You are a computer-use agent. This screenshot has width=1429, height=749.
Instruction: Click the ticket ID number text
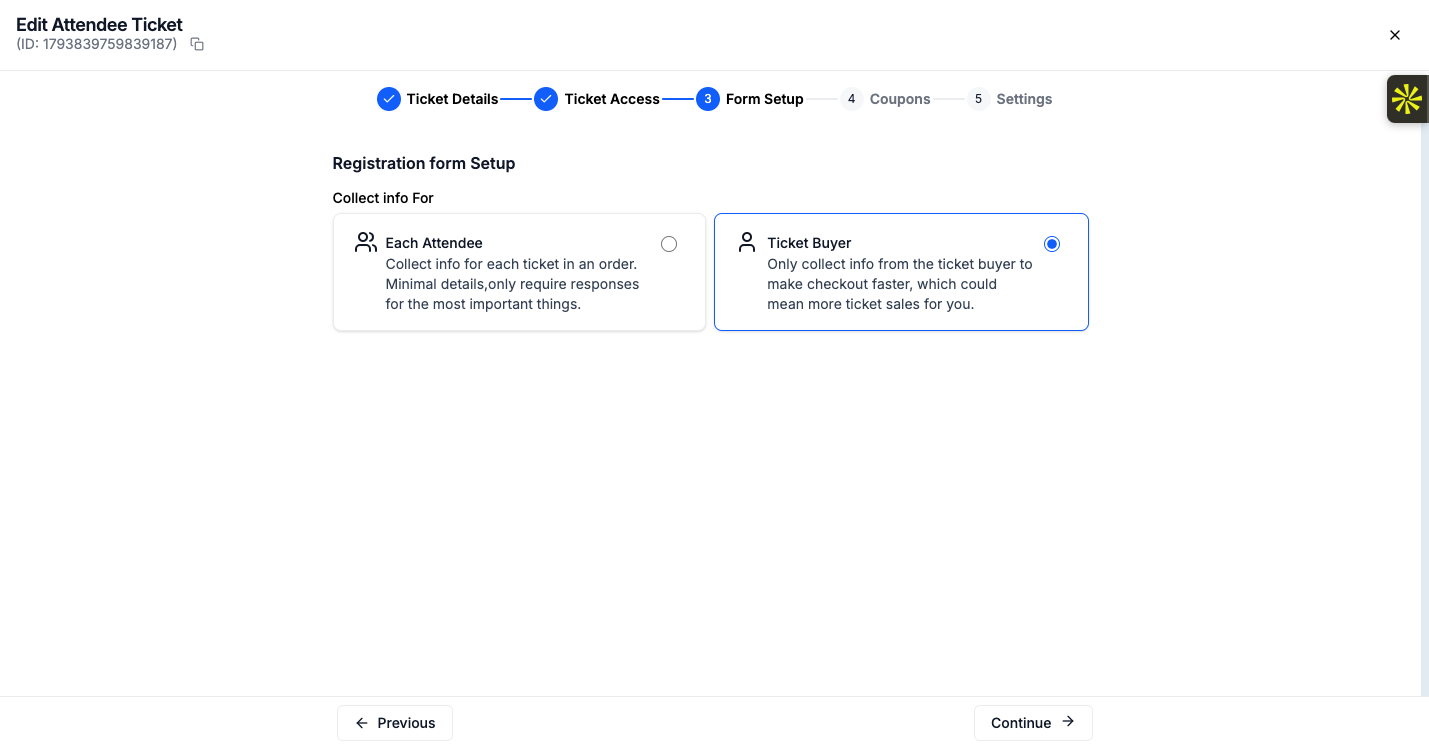coord(97,44)
